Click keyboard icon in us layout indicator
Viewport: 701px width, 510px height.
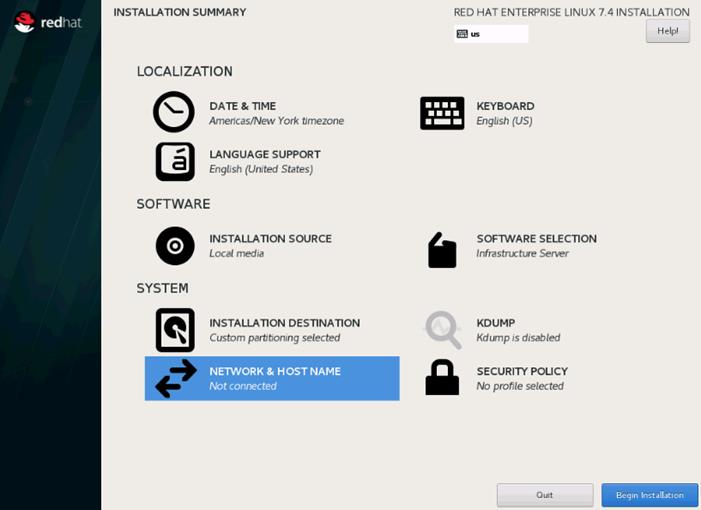[x=462, y=34]
